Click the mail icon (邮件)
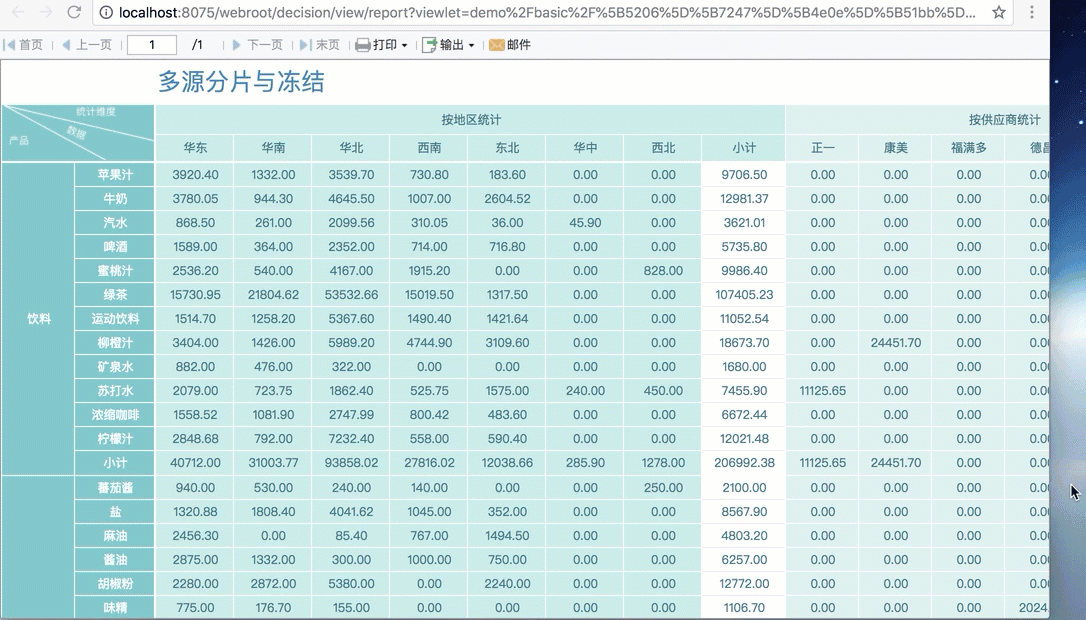Viewport: 1086px width, 620px height. (x=496, y=45)
